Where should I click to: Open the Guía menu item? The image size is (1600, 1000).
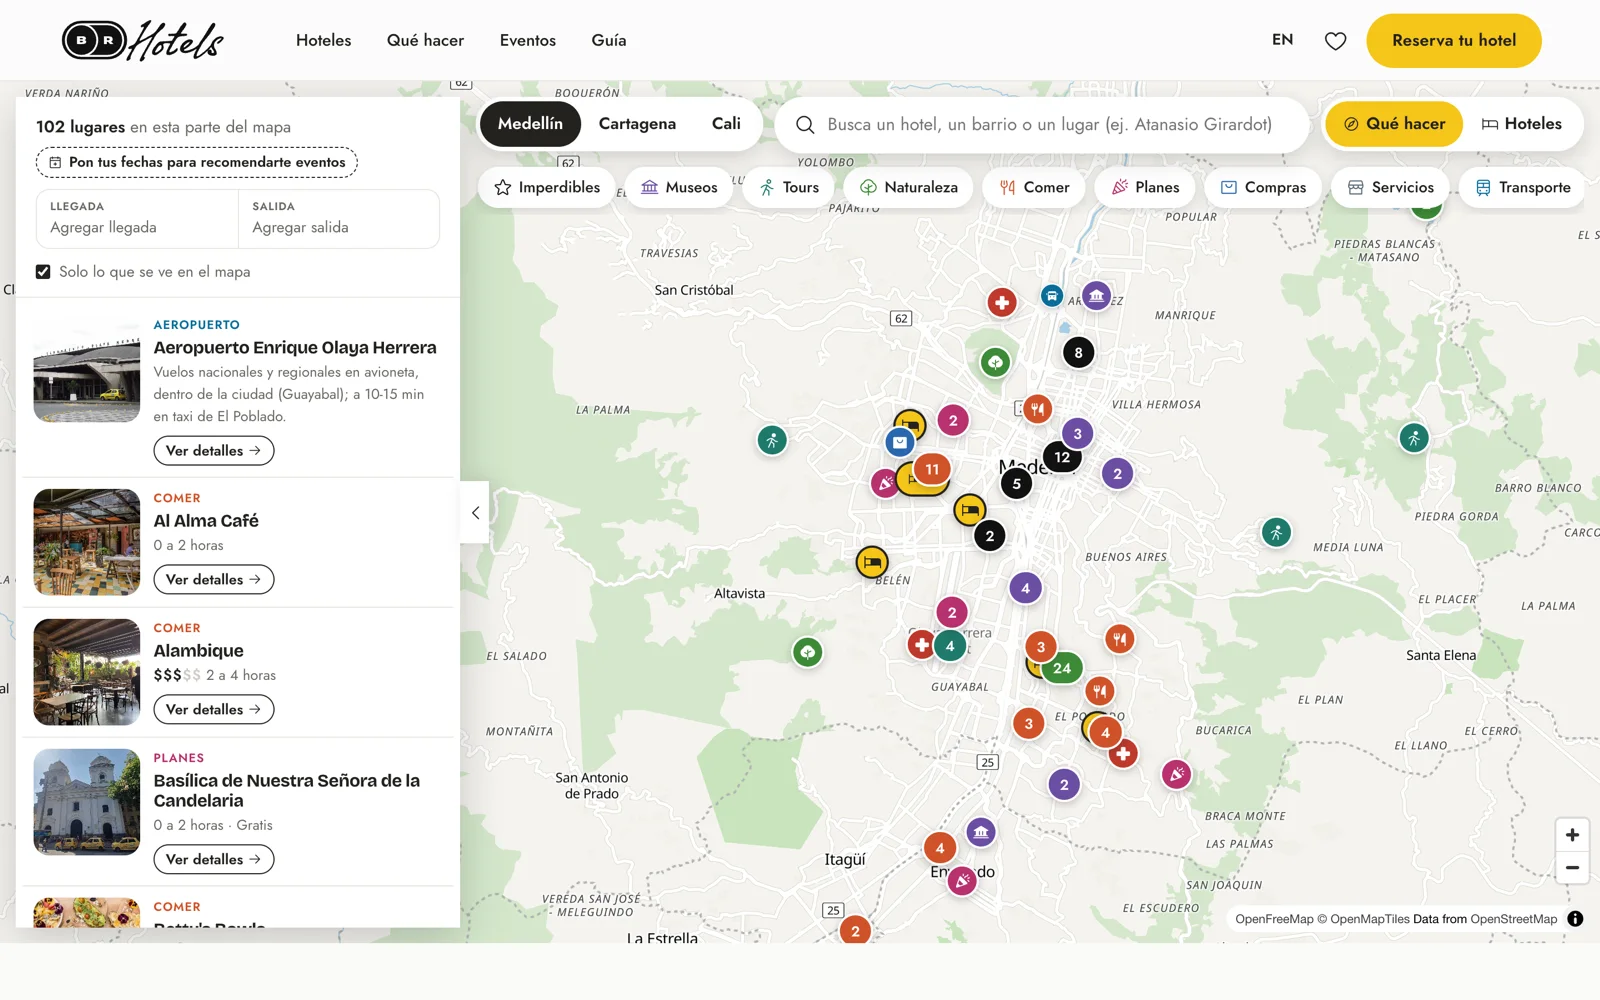[609, 41]
